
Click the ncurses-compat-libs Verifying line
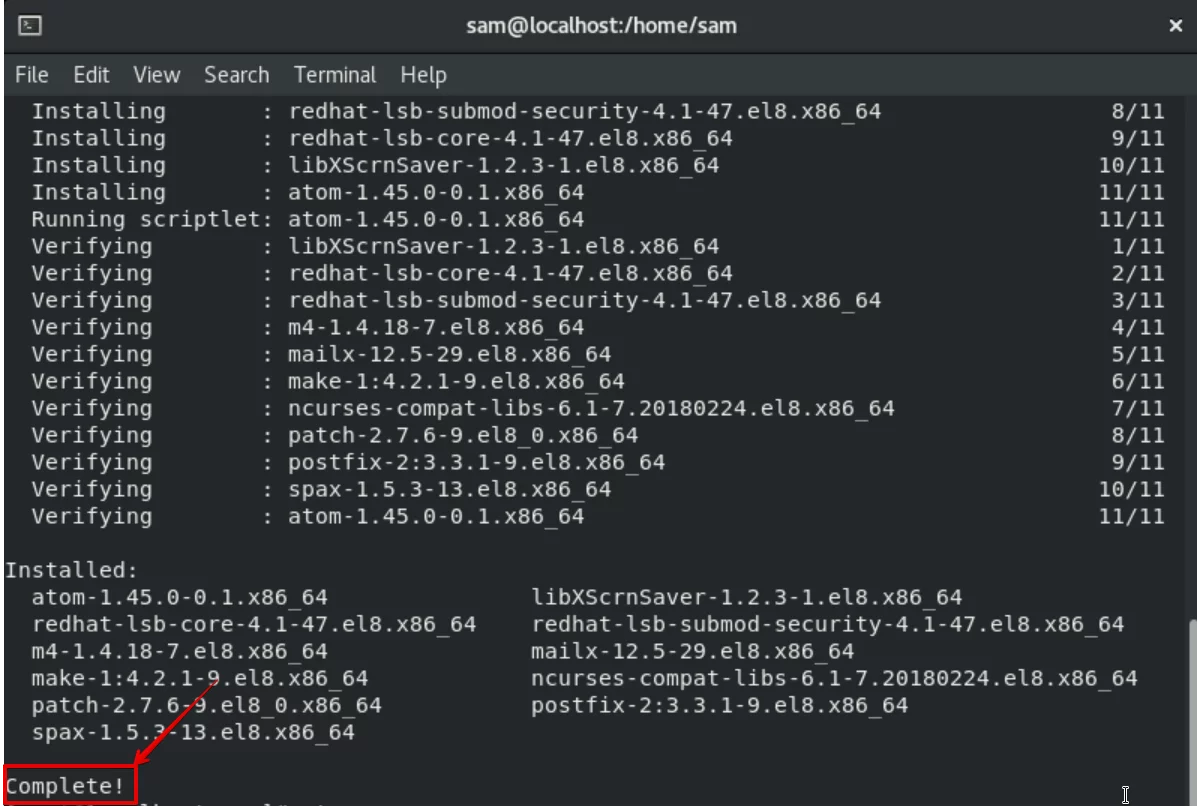point(598,408)
